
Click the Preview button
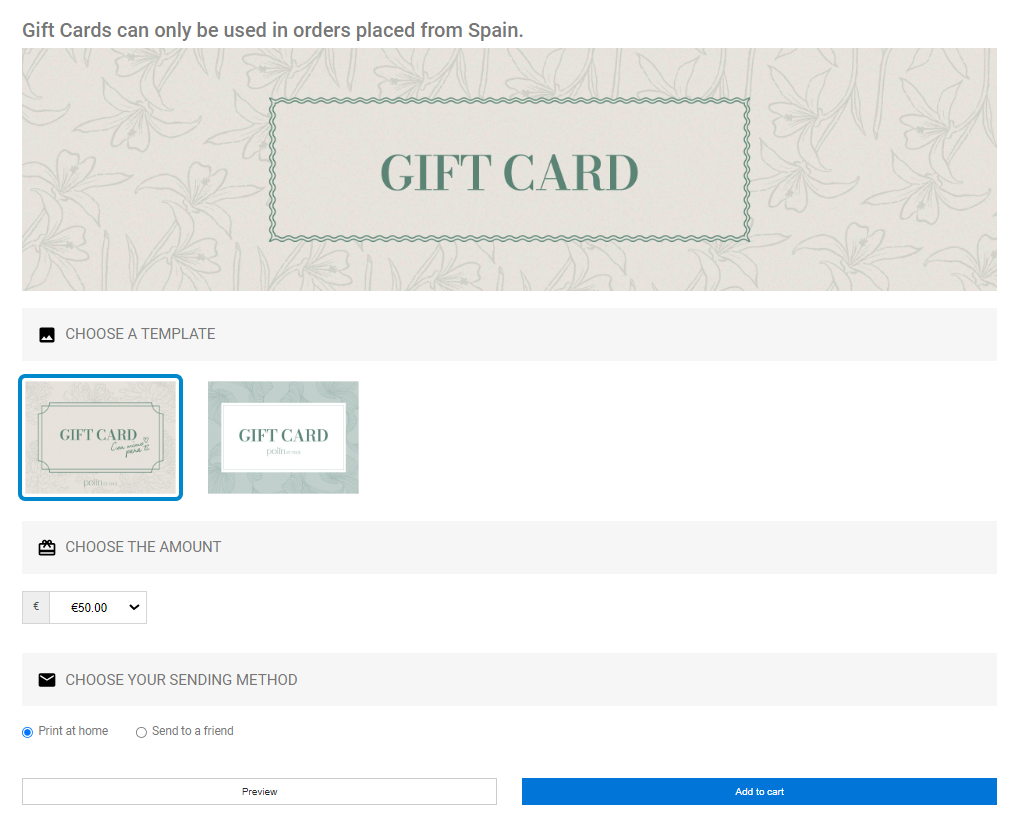260,791
